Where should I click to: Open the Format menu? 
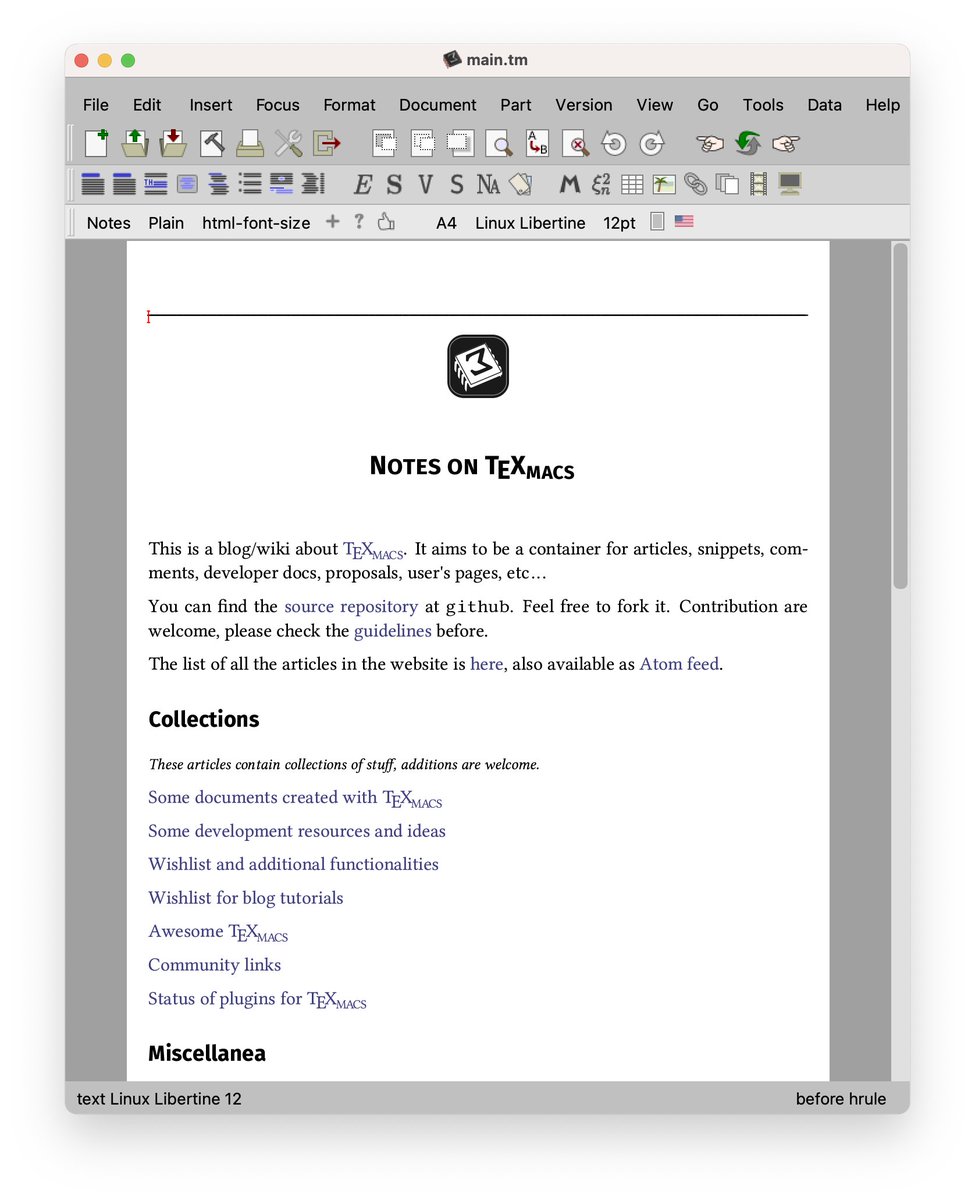tap(349, 105)
